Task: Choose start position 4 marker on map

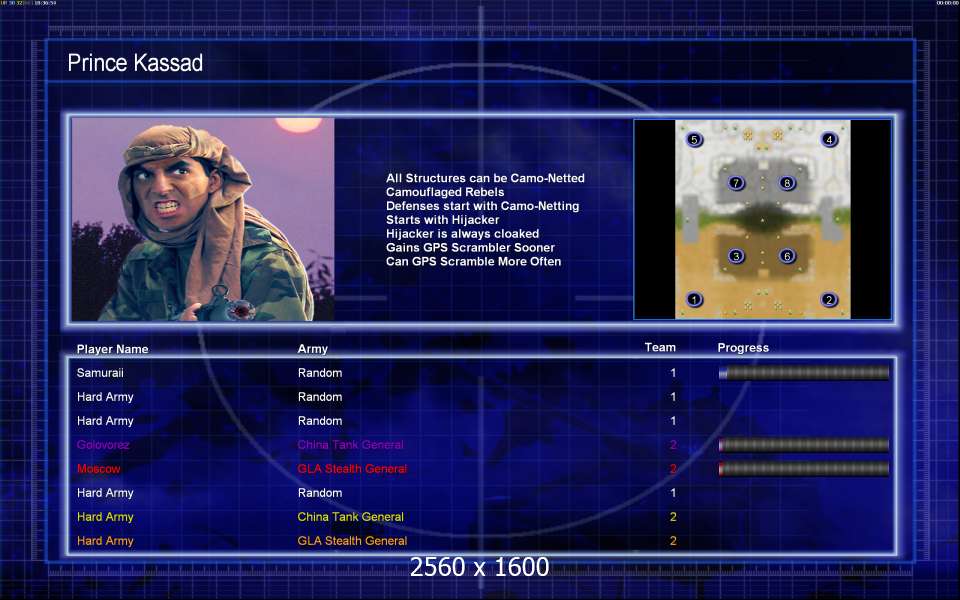Action: coord(829,139)
